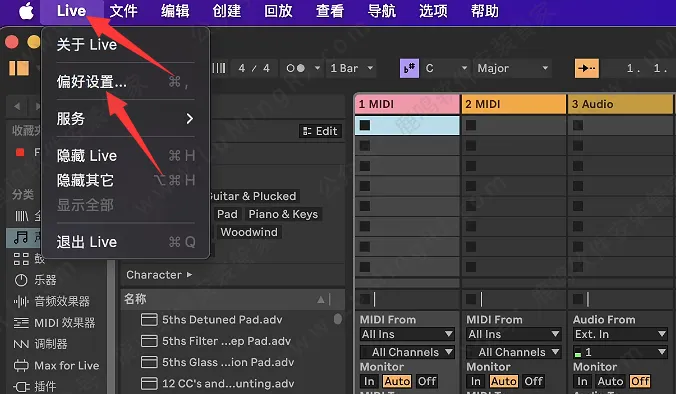Open 3 Audio input channel 1 dropdown

(x=620, y=352)
